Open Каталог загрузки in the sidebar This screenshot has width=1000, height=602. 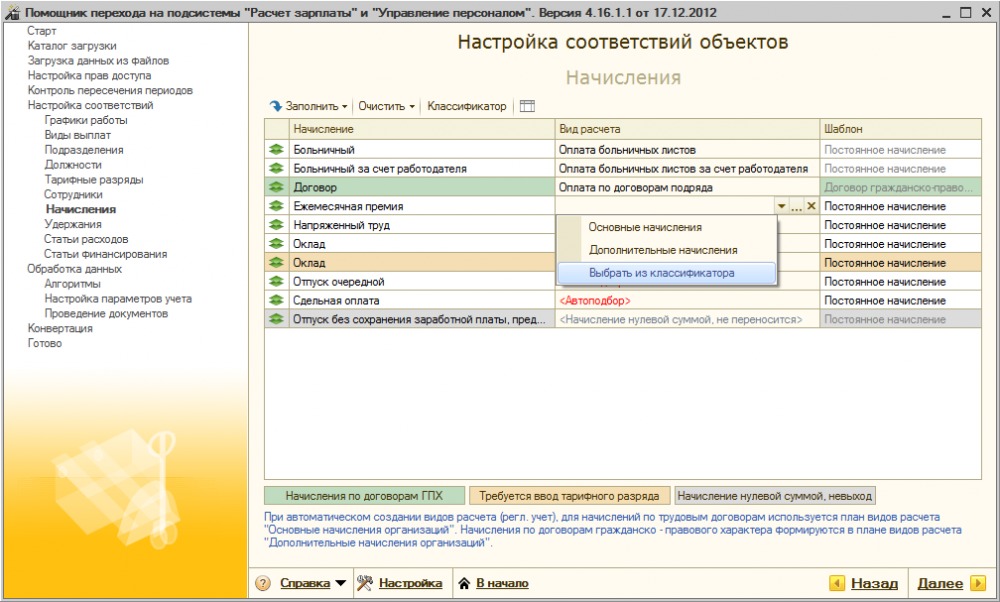click(x=72, y=46)
